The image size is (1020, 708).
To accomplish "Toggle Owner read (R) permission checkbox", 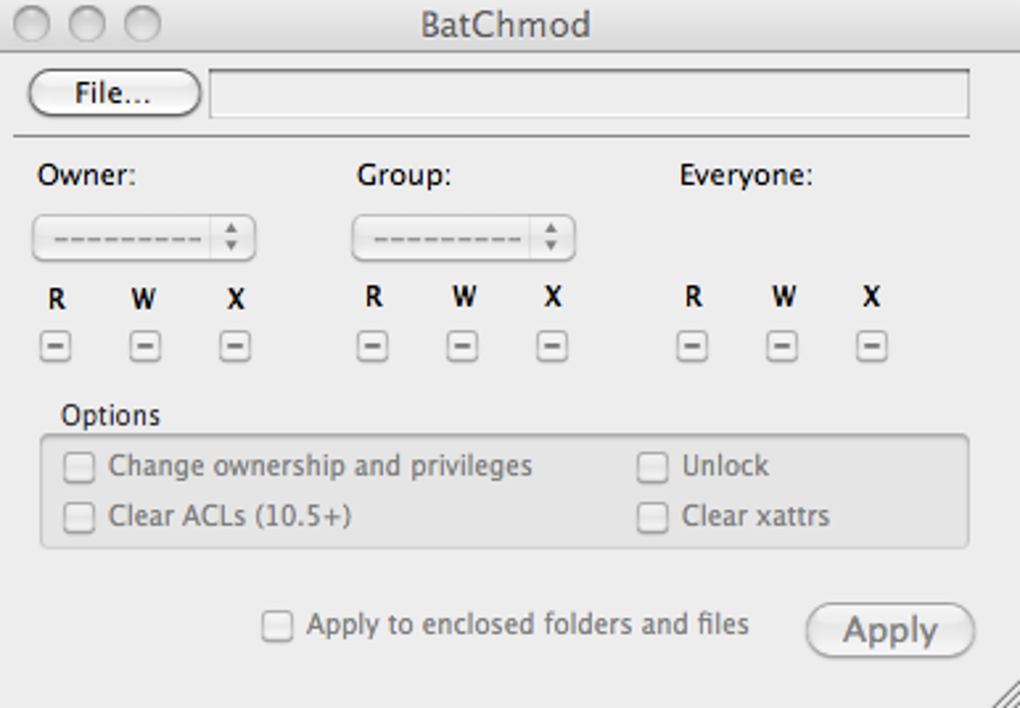I will (56, 347).
